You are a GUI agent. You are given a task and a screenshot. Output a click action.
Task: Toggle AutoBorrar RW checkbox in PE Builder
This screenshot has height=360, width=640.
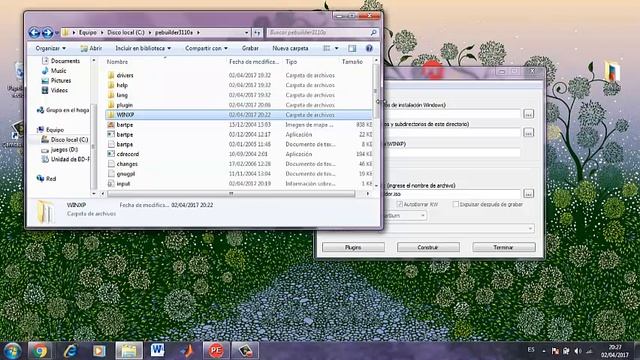click(400, 204)
